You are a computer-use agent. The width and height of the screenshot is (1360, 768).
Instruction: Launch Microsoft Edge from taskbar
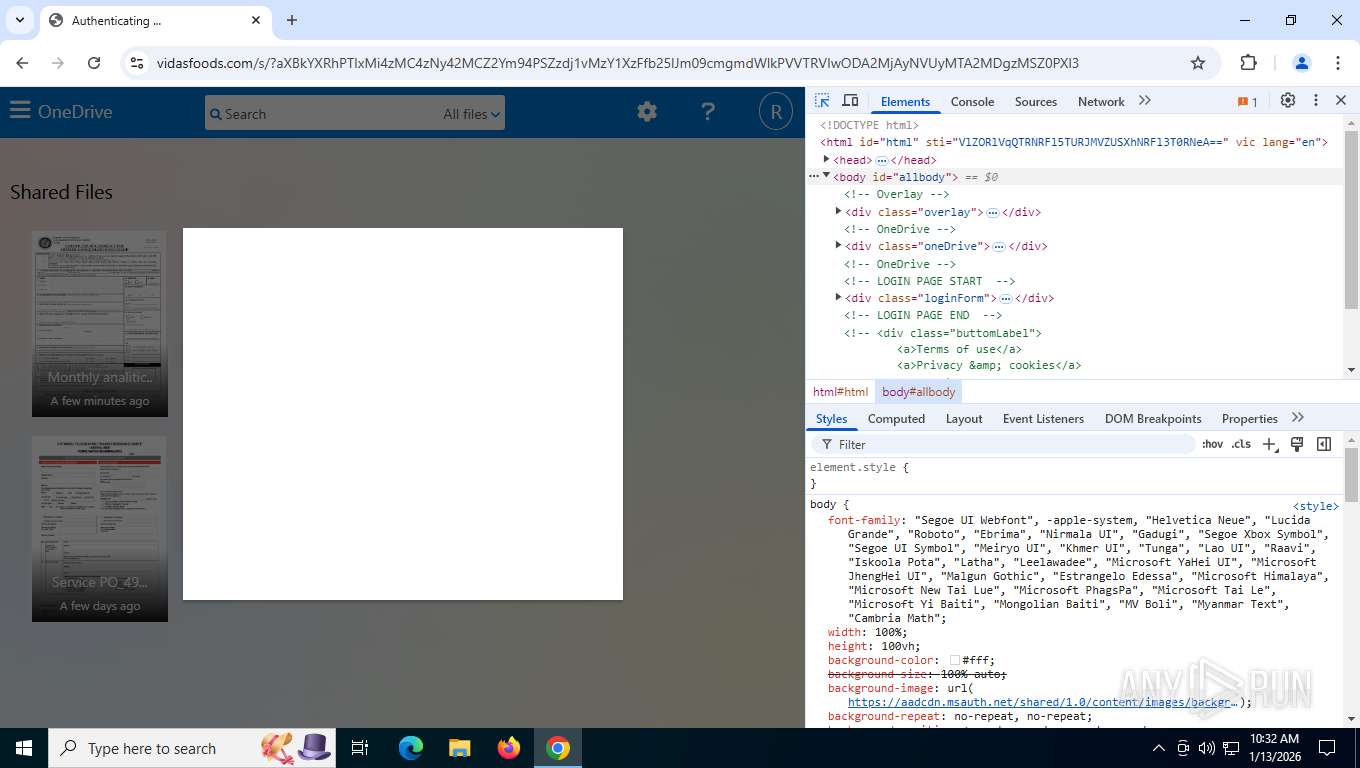tap(411, 748)
